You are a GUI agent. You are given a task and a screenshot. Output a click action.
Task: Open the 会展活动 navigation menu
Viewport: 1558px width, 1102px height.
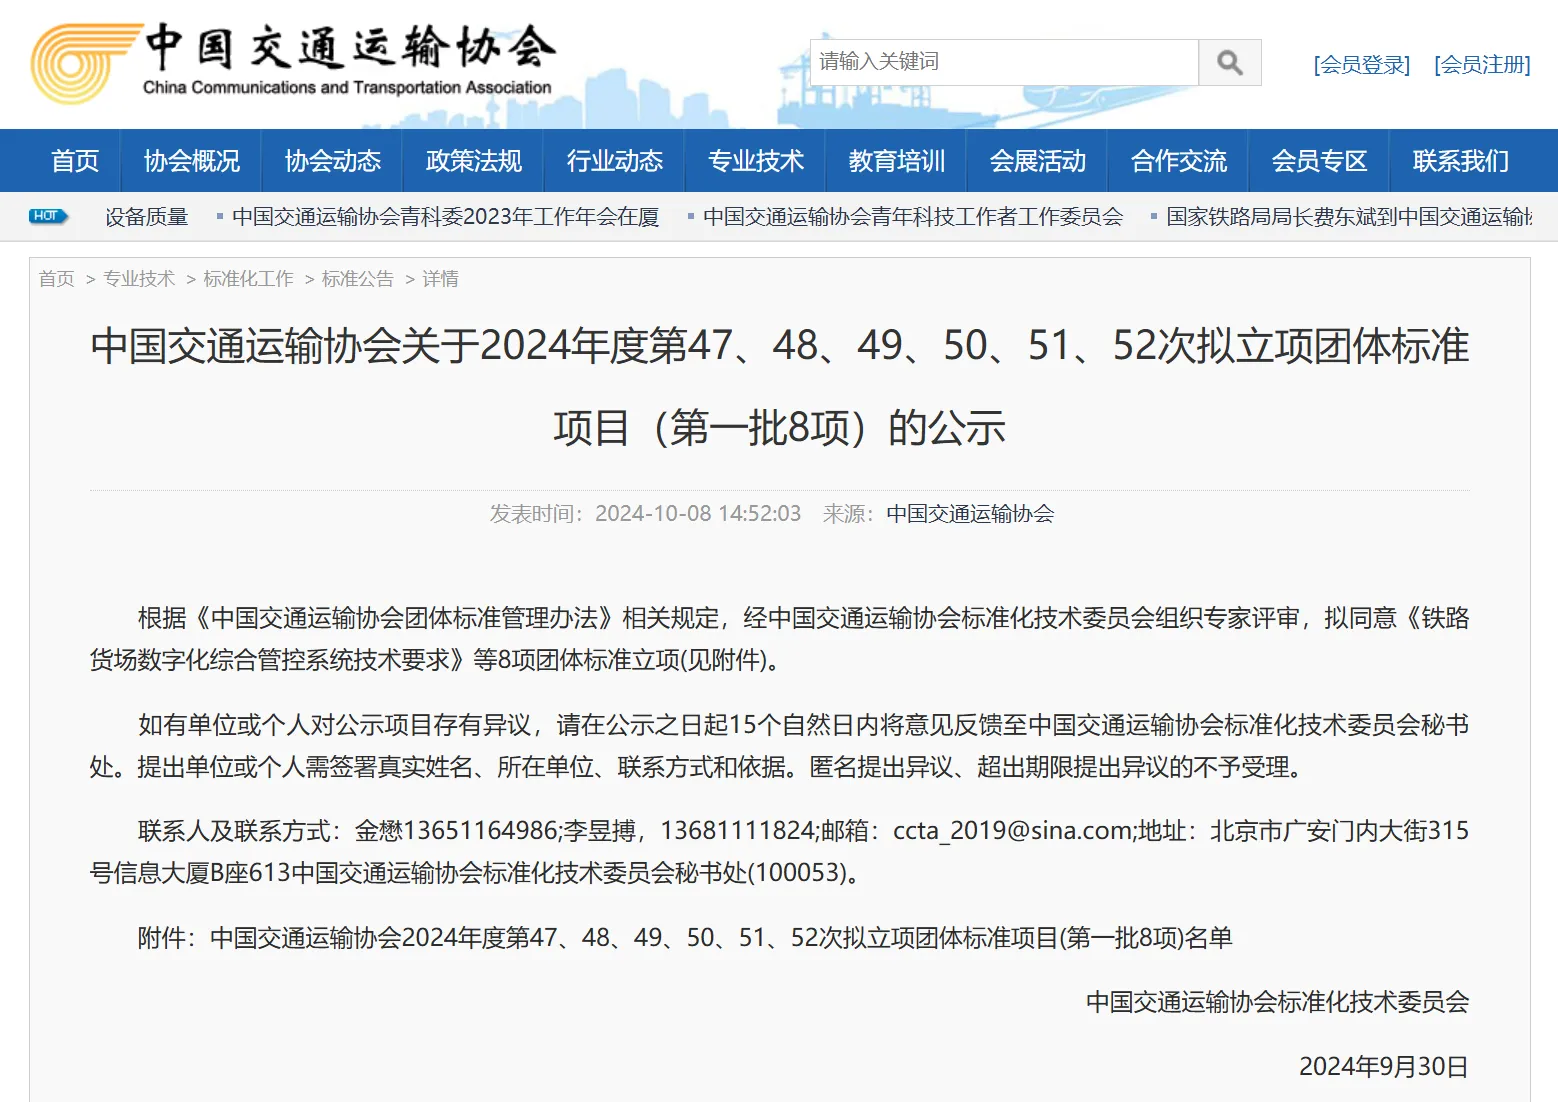click(1038, 161)
